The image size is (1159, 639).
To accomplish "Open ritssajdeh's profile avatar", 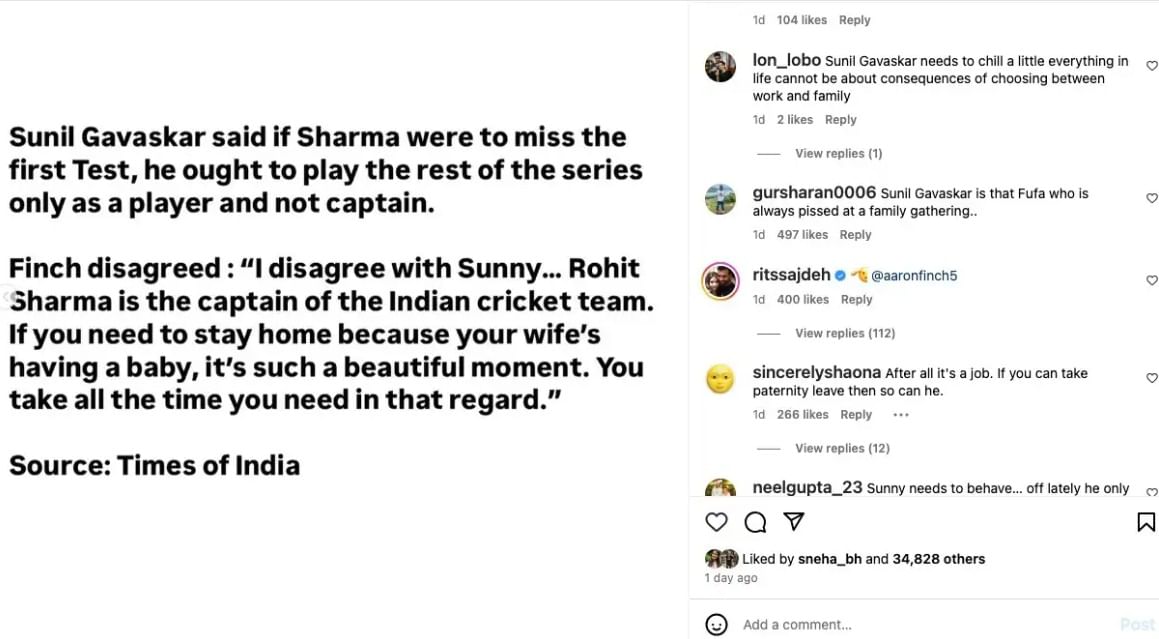I will pos(720,282).
